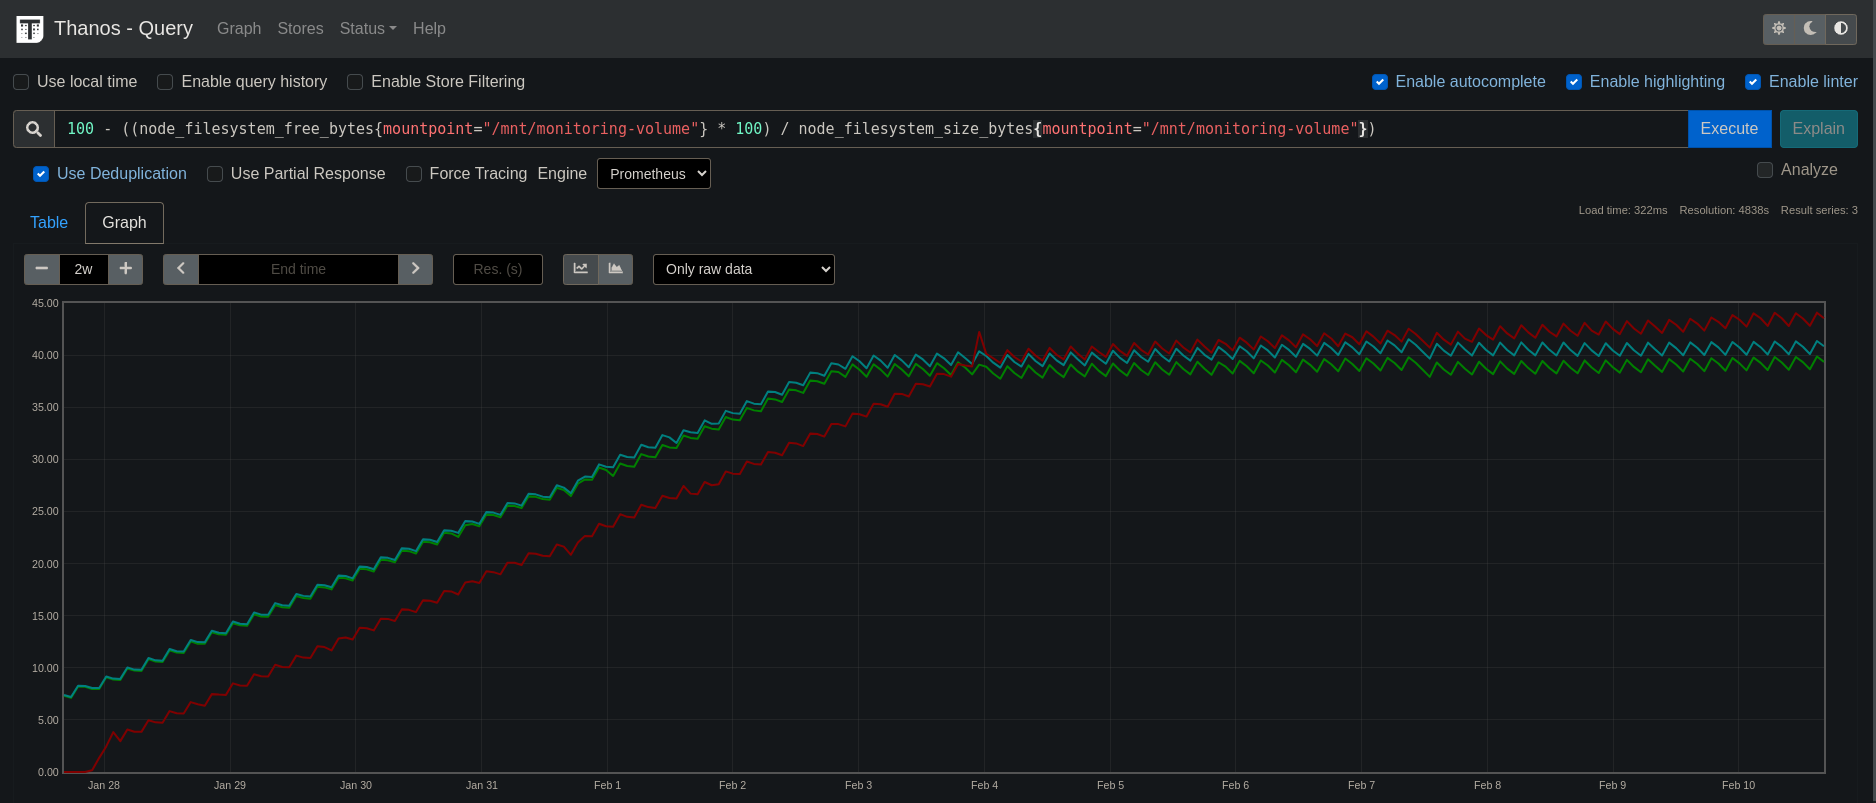
Task: Check Use Partial Response
Action: point(215,174)
